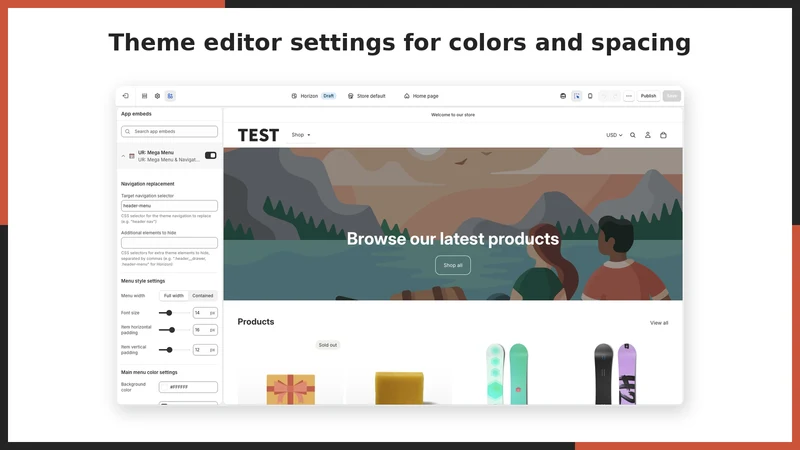Open the Horizon Draft theme selector

click(313, 96)
